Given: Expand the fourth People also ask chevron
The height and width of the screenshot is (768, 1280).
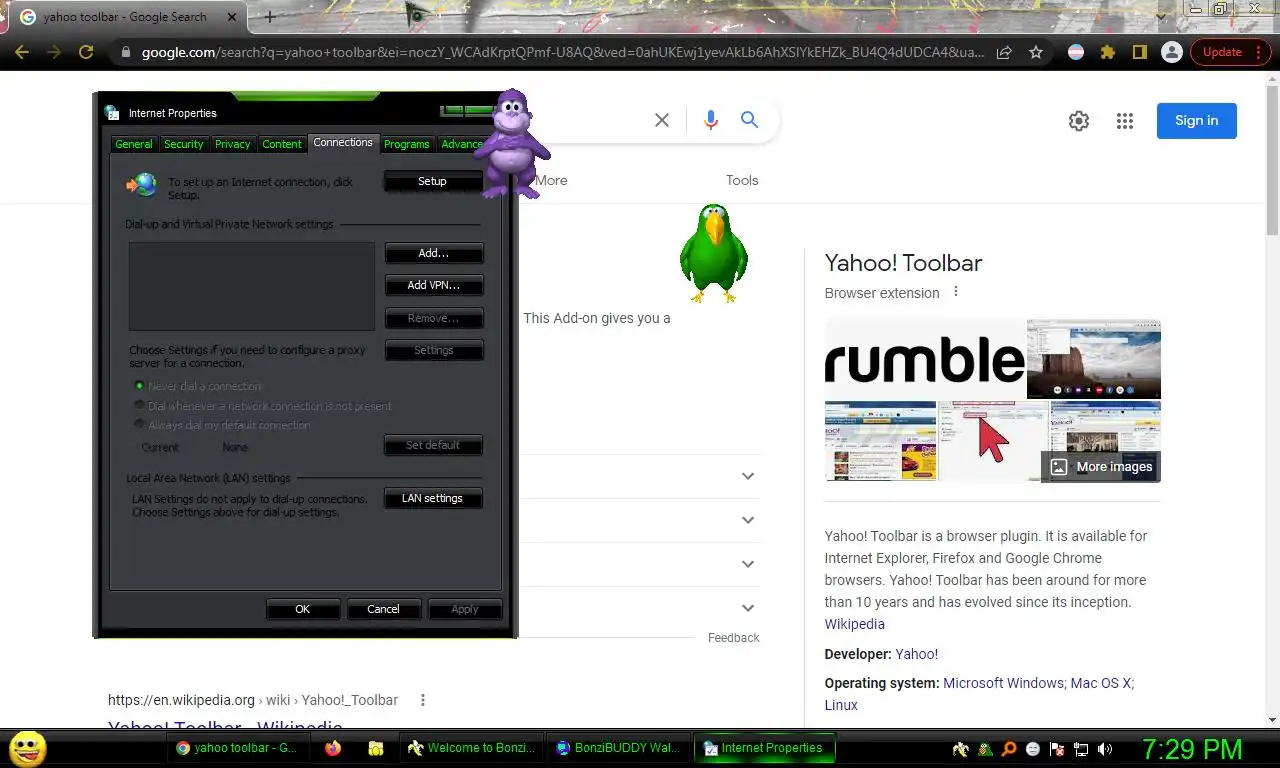Looking at the screenshot, I should [x=748, y=608].
